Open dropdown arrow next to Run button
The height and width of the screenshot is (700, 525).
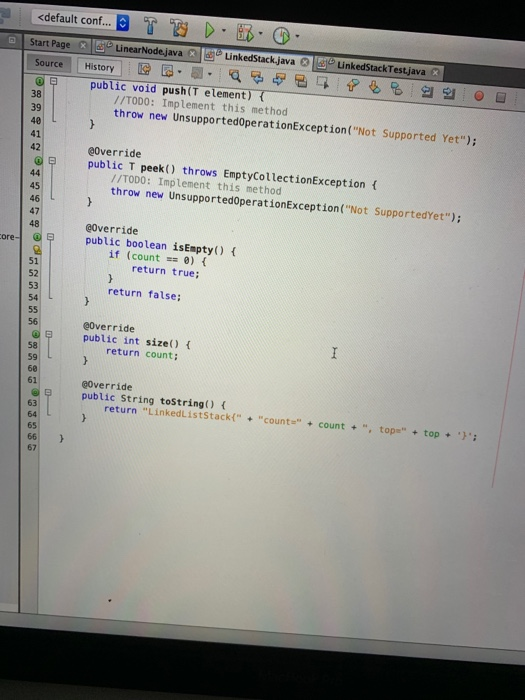click(x=224, y=31)
